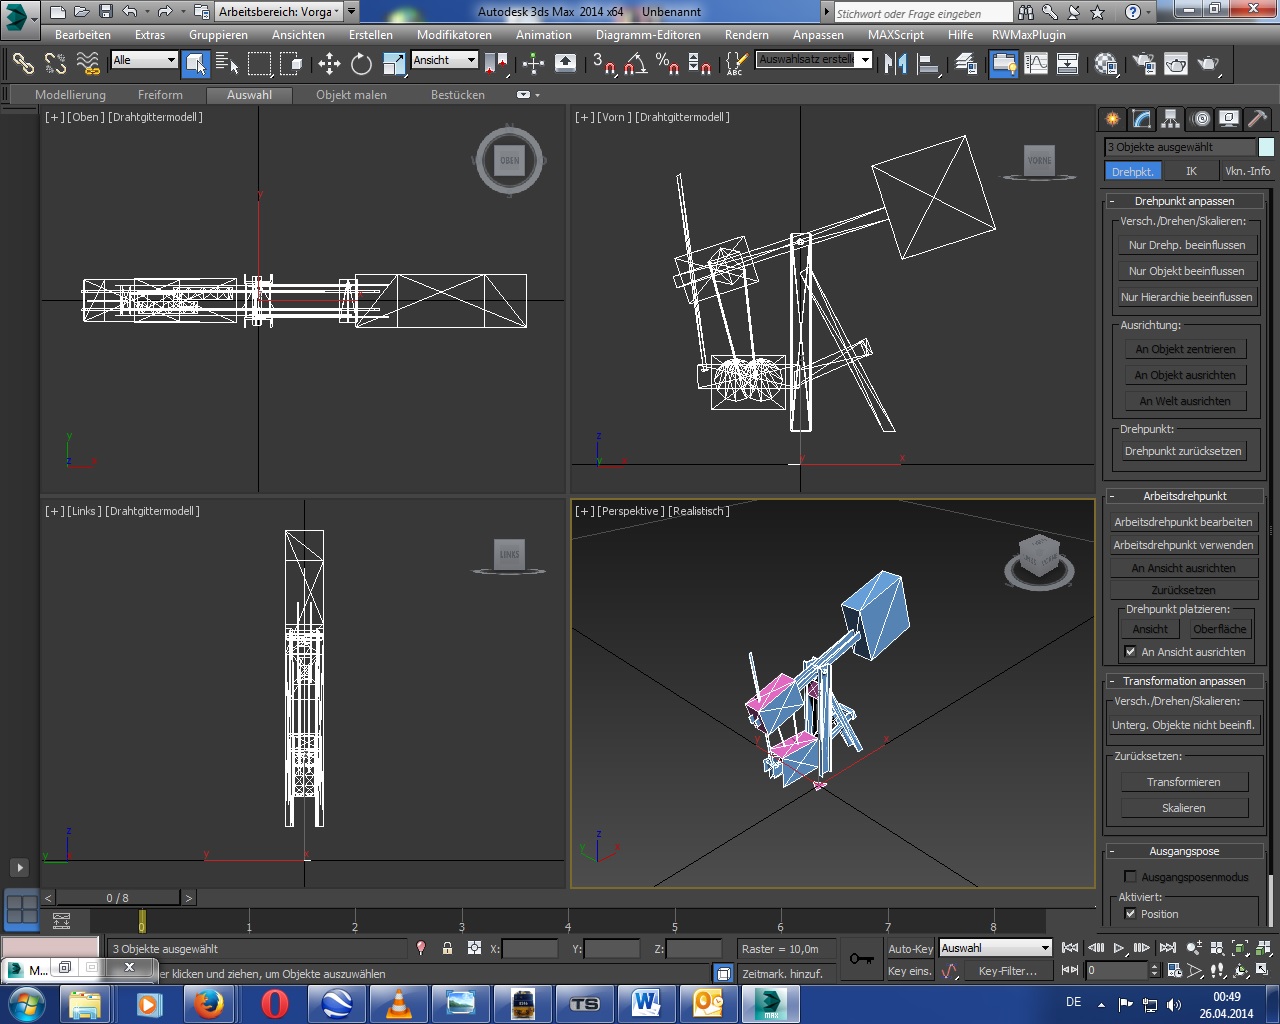The width and height of the screenshot is (1280, 1024).
Task: Click the object color swatch beside selection name
Action: pos(1266,147)
